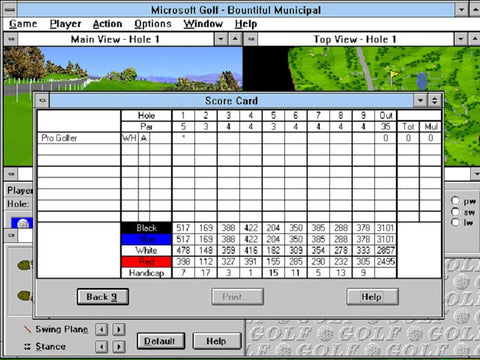Click the Back 9 button
Screen dimensions: 480x360
coord(103,297)
